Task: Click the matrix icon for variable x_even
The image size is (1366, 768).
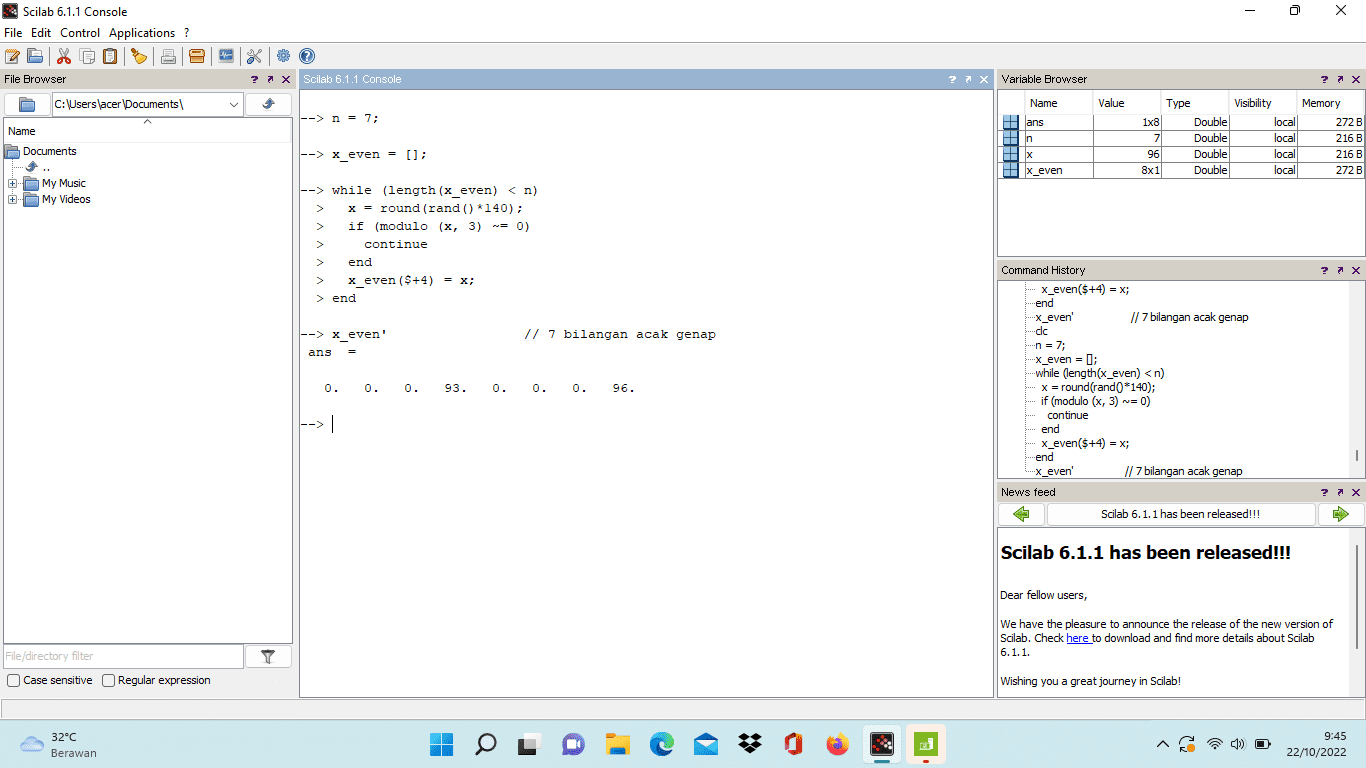Action: [x=1011, y=170]
